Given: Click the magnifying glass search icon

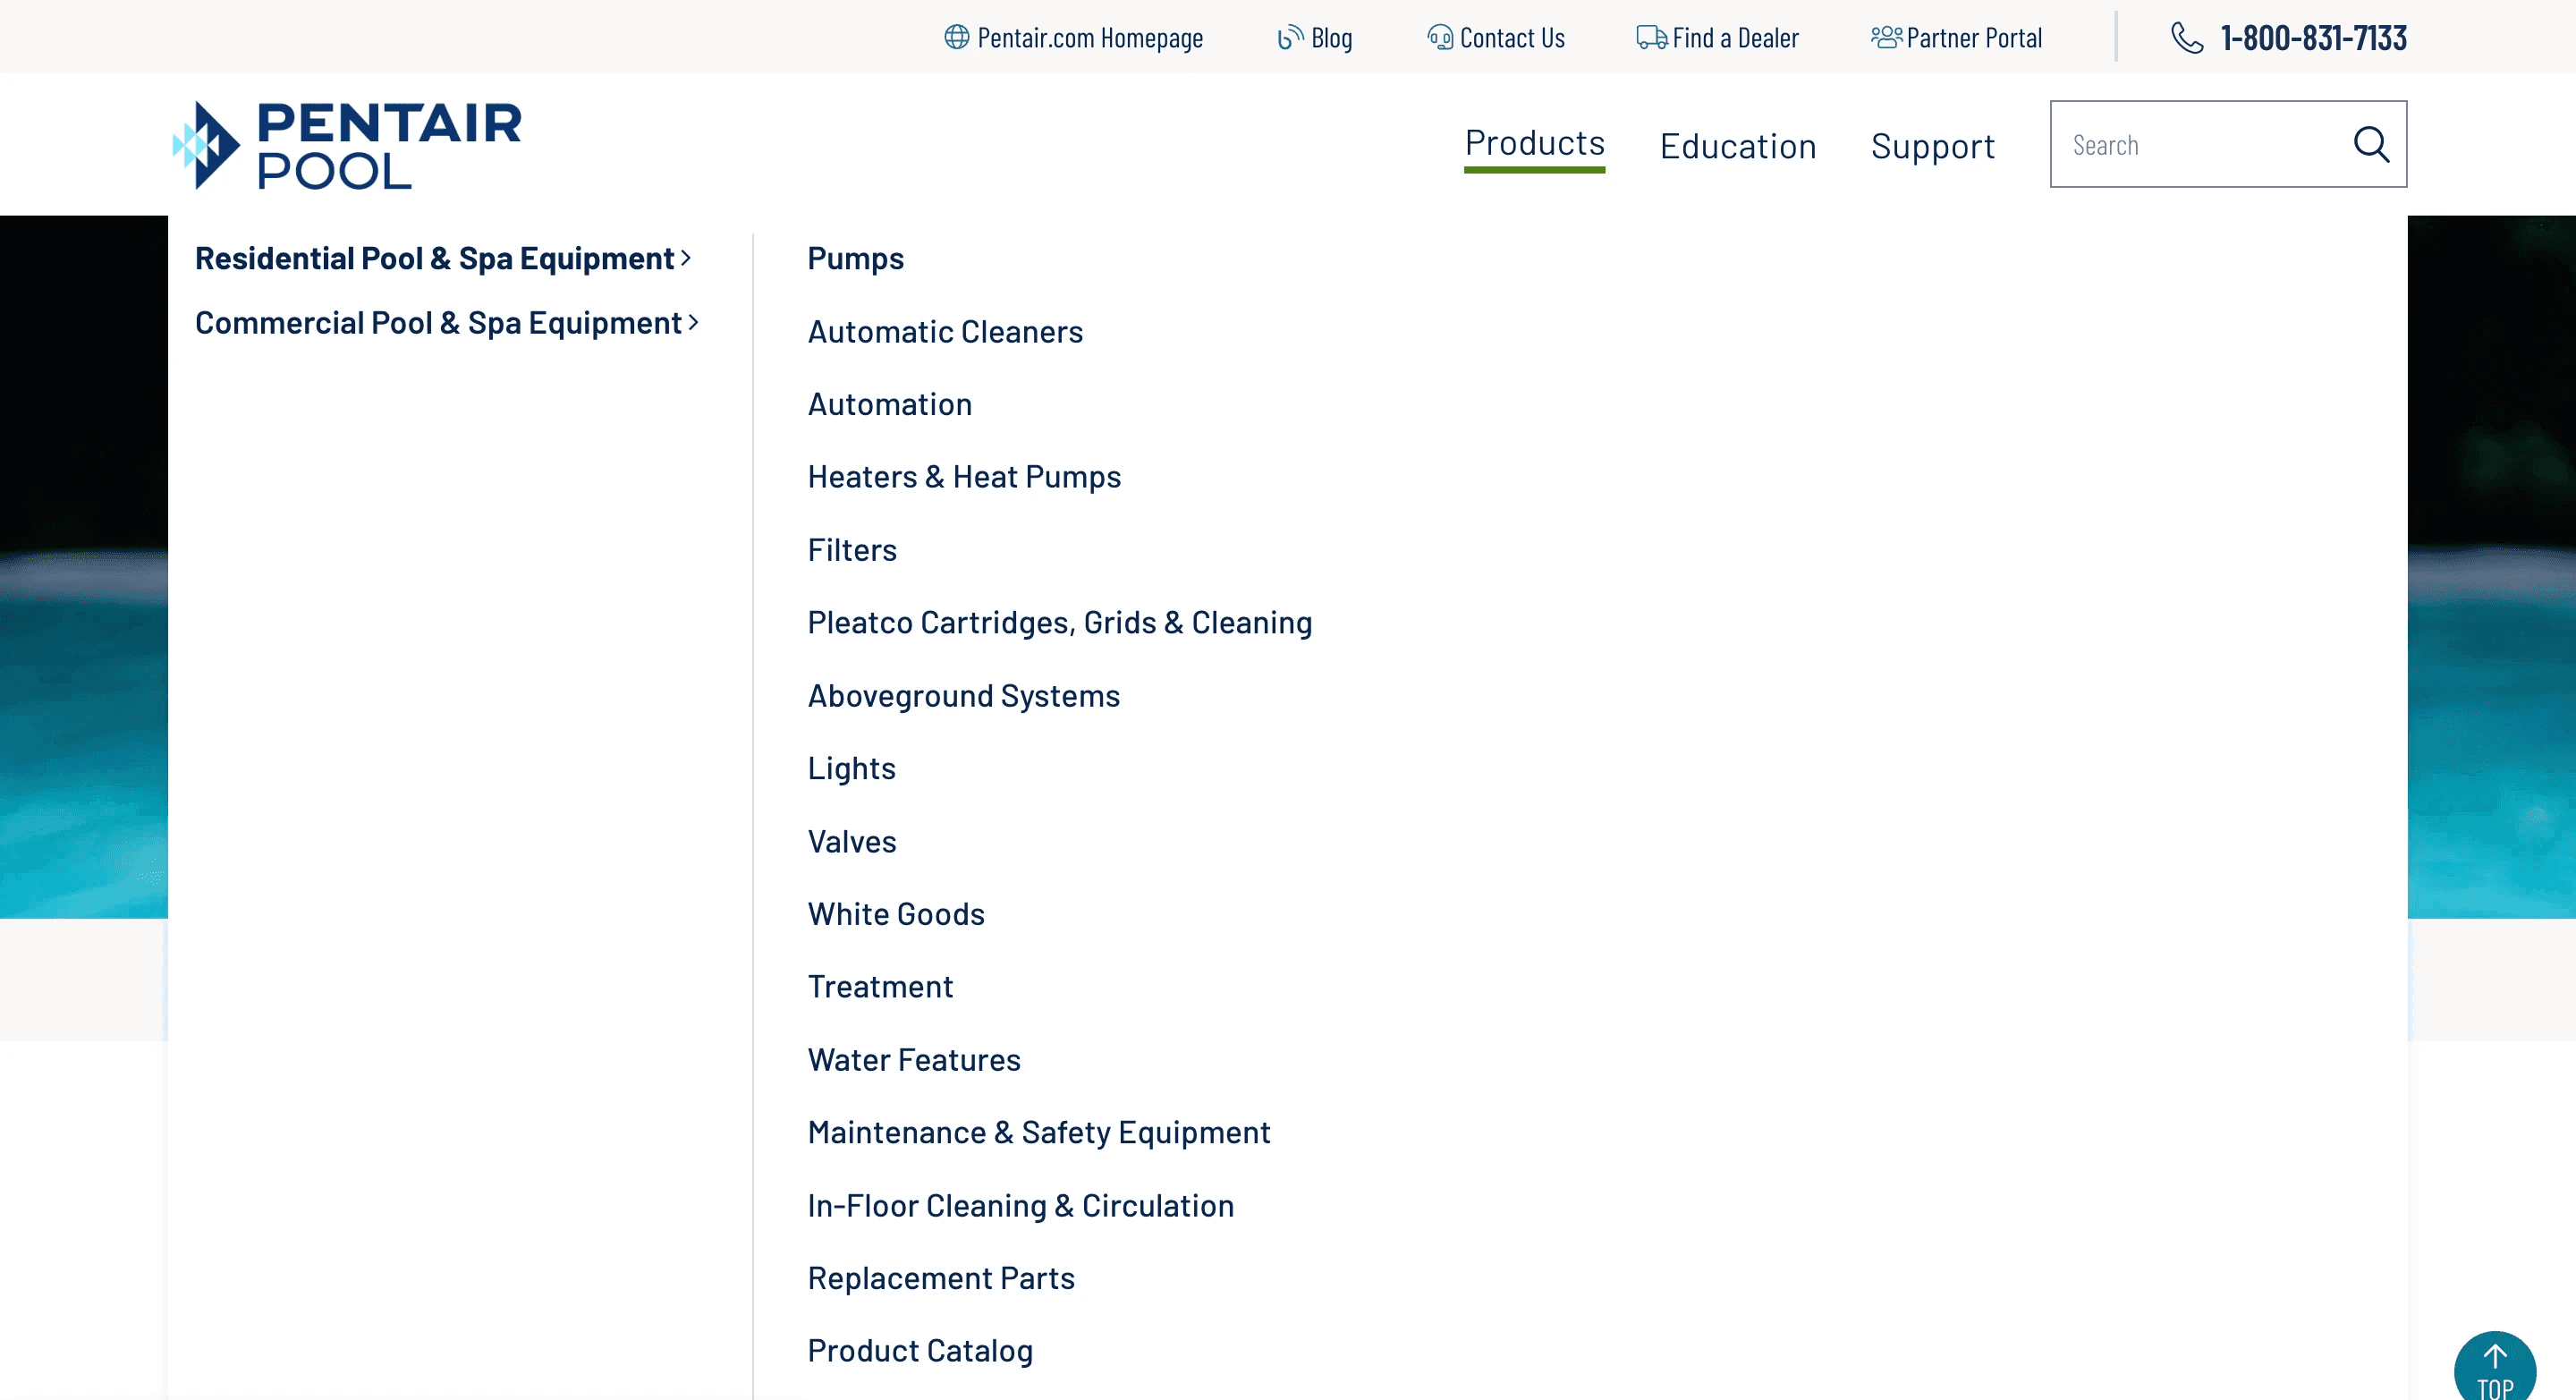Looking at the screenshot, I should coord(2370,144).
